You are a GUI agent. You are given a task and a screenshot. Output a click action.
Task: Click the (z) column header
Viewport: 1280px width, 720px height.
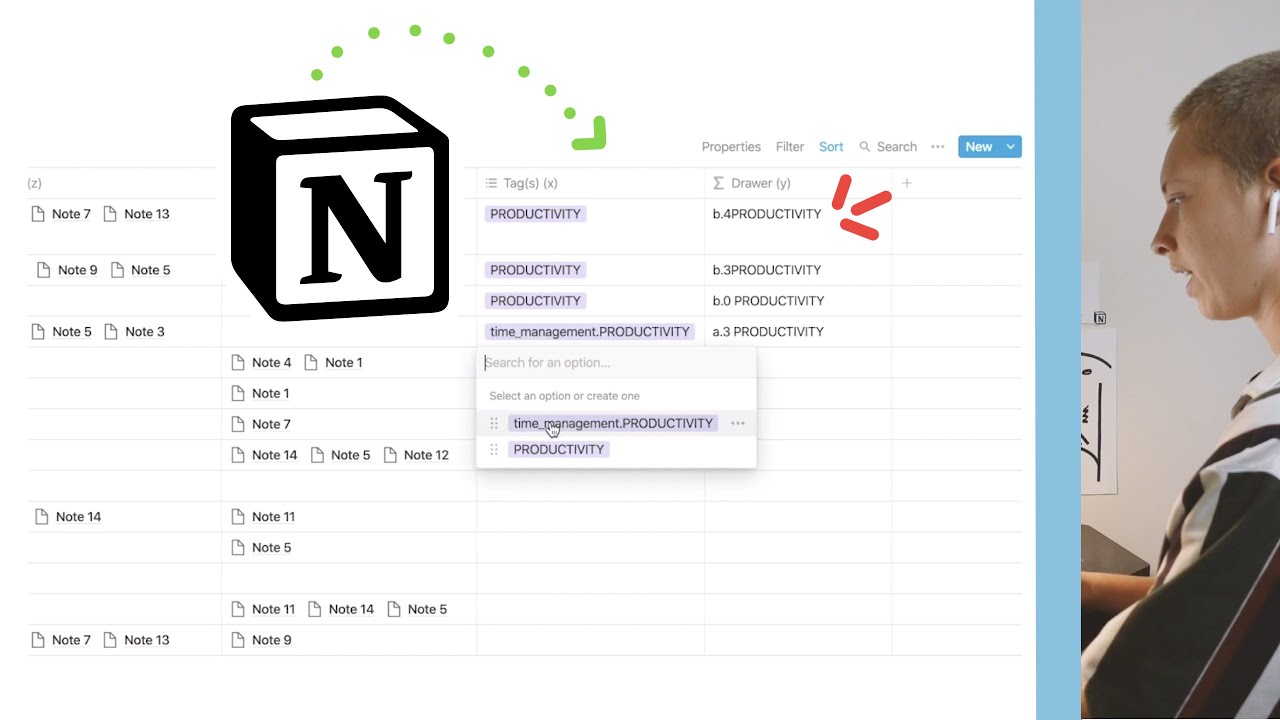[34, 183]
